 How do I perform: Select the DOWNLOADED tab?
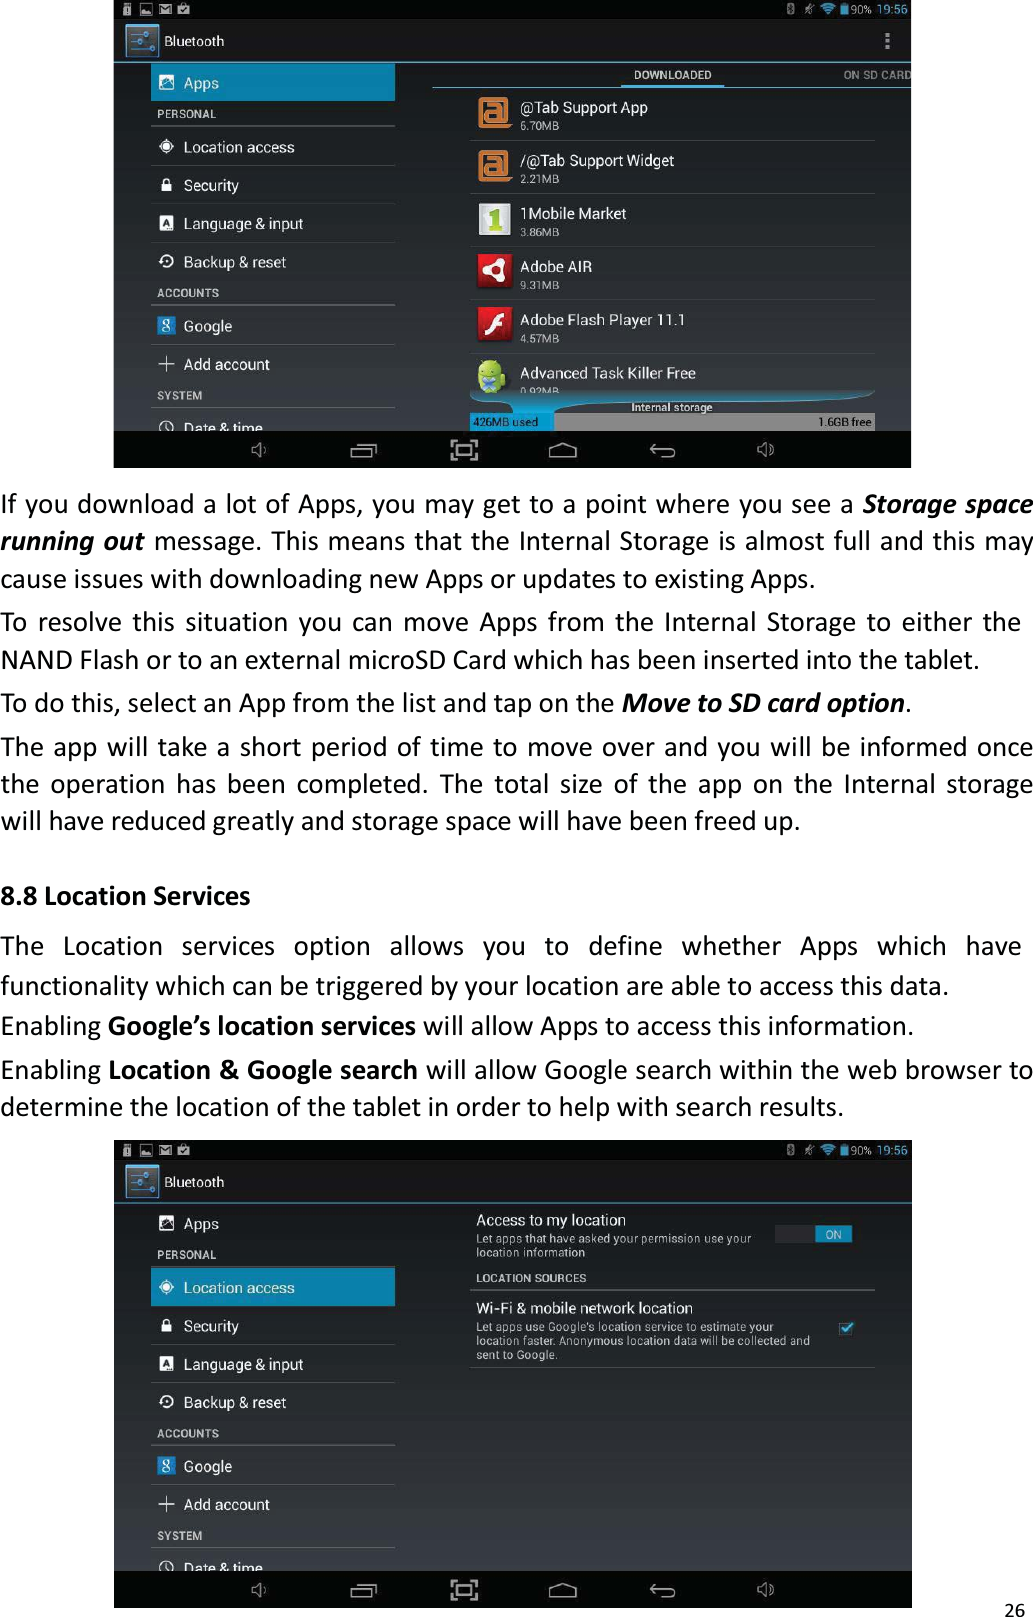(672, 74)
